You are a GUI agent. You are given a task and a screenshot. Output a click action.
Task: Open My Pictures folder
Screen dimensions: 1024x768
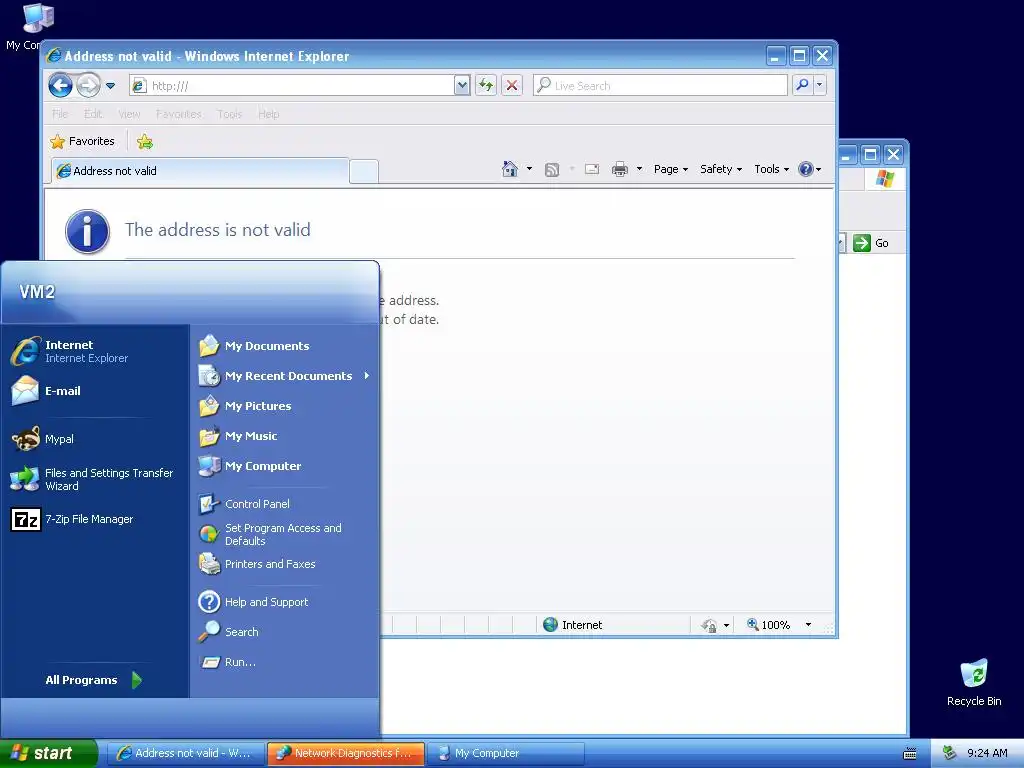click(x=284, y=406)
